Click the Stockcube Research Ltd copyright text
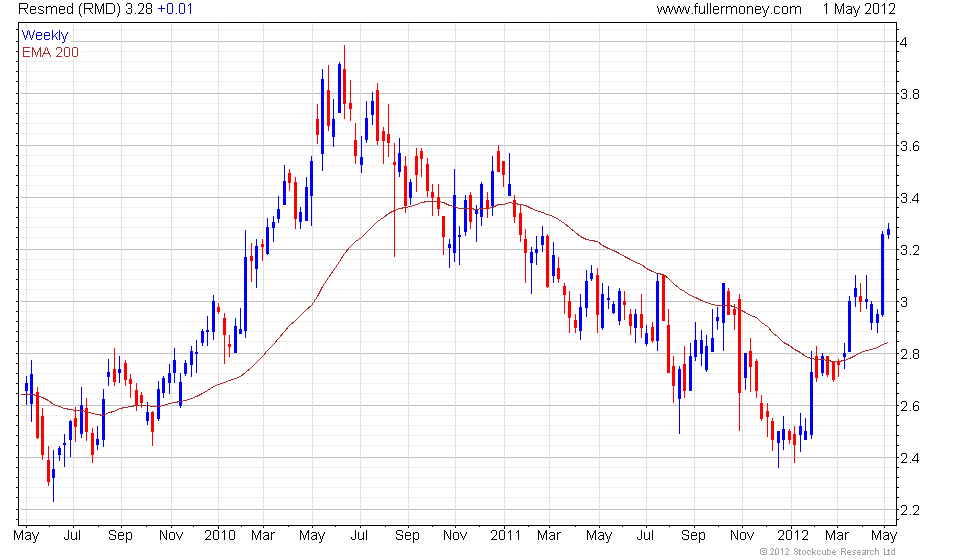This screenshot has height=560, width=980. coord(828,552)
